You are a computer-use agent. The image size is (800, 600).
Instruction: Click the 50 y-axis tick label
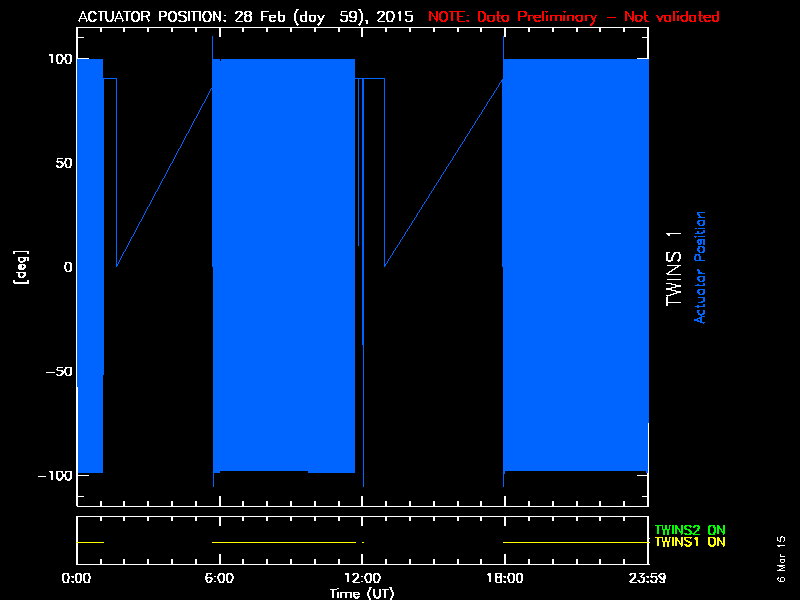(x=62, y=163)
